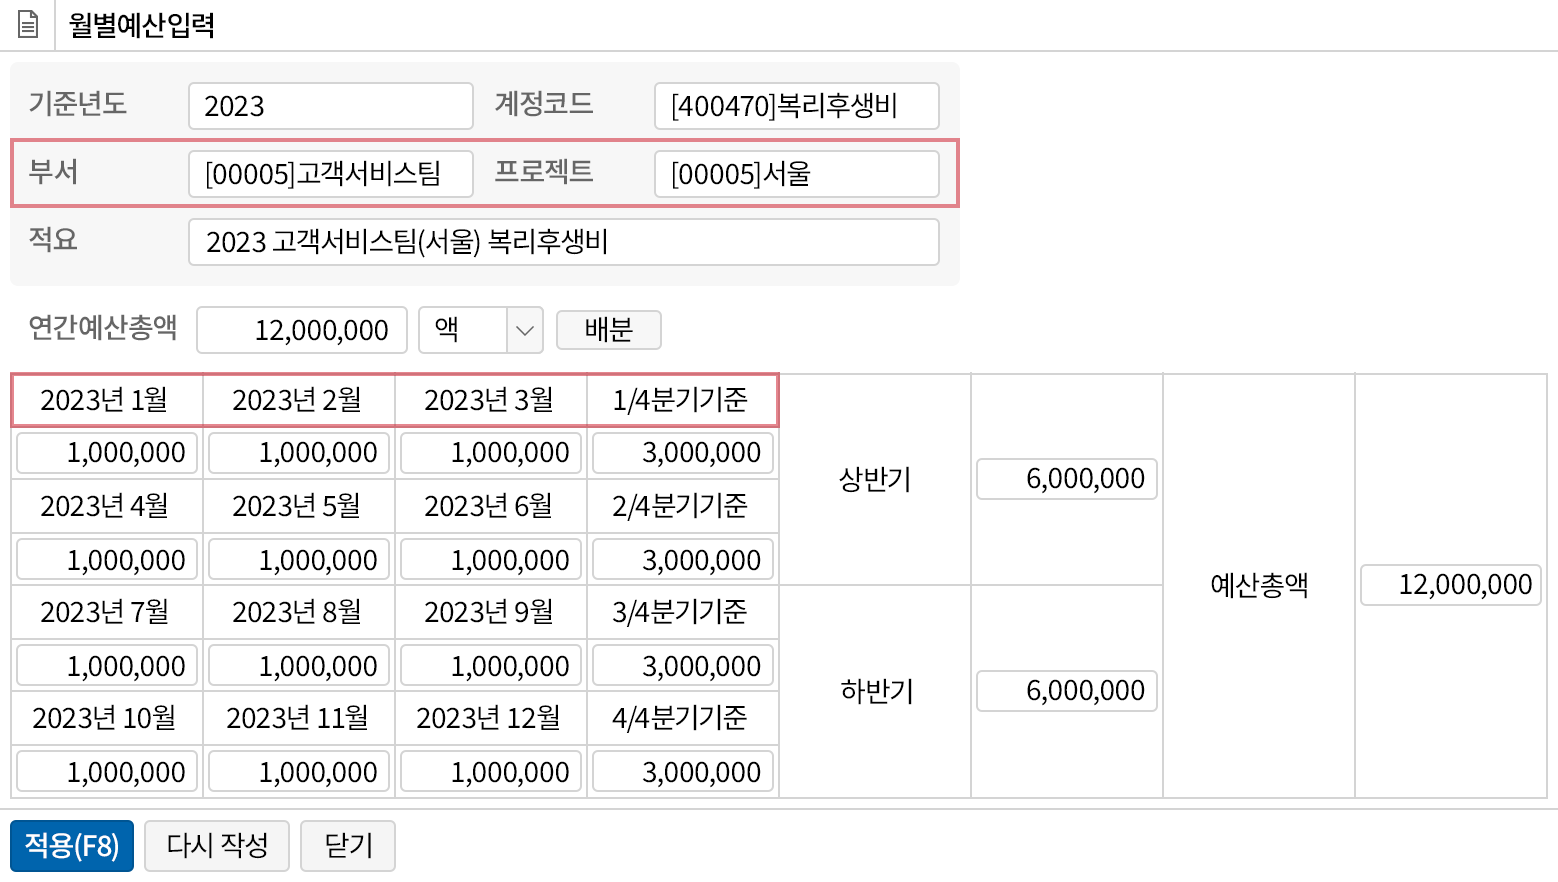Viewport: 1558px width, 882px height.
Task: Click the 2023년 12월 amount cell
Action: pyautogui.click(x=490, y=770)
